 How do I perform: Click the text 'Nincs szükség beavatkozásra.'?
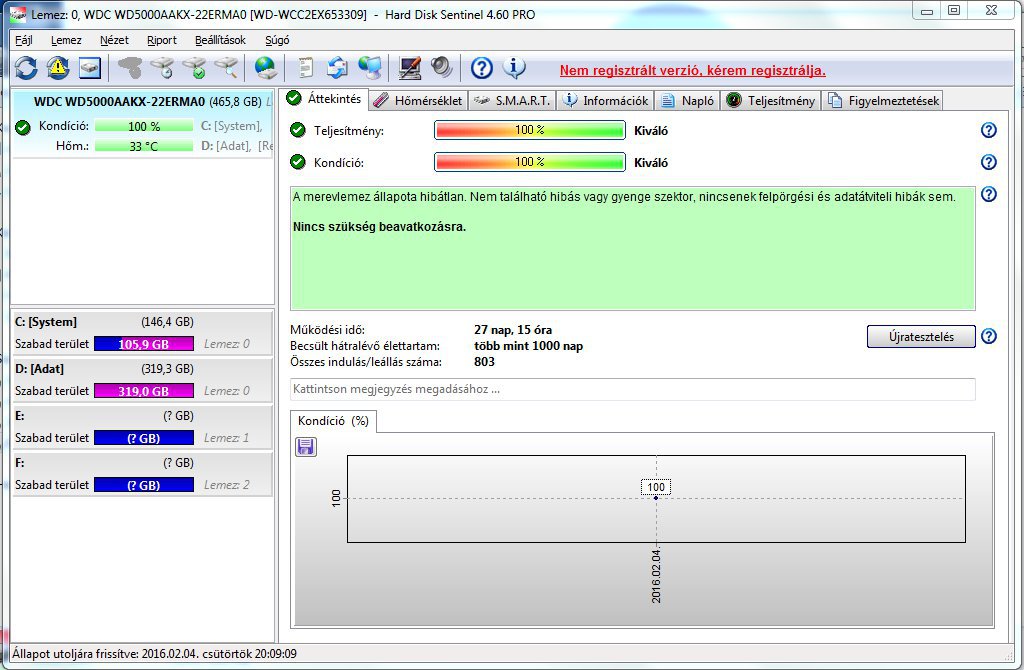pyautogui.click(x=379, y=227)
